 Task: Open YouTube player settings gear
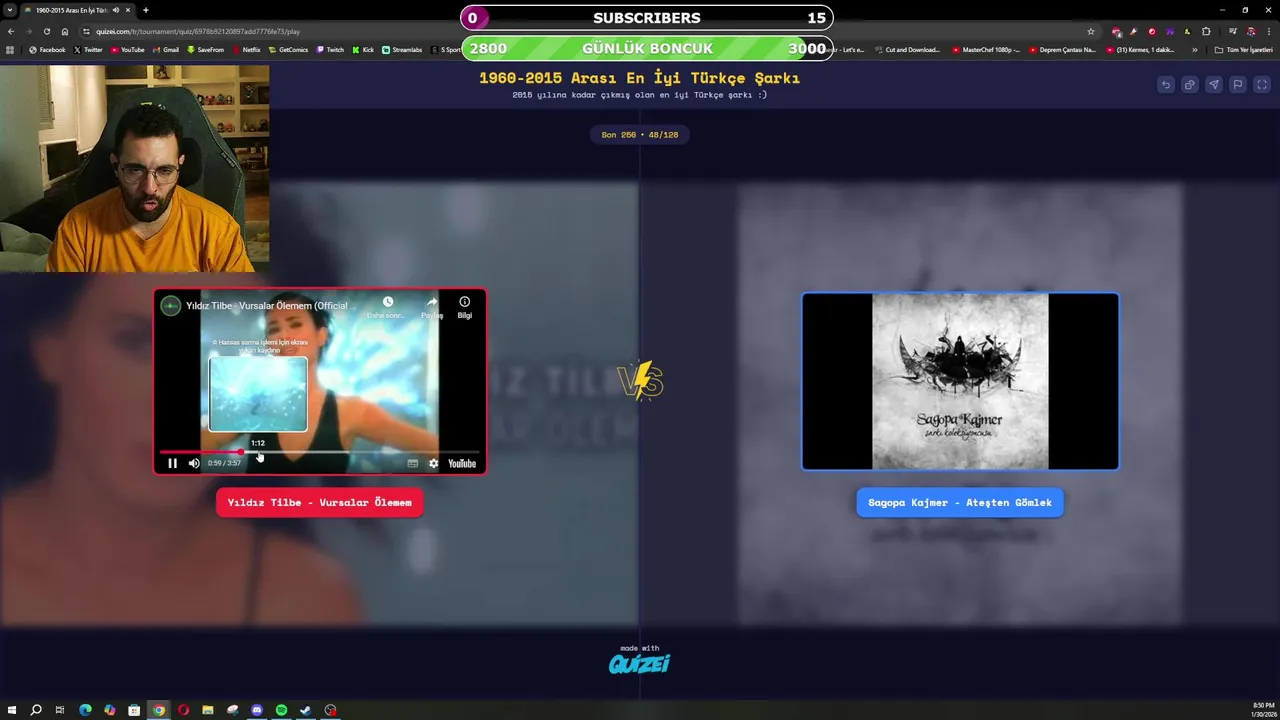(433, 463)
